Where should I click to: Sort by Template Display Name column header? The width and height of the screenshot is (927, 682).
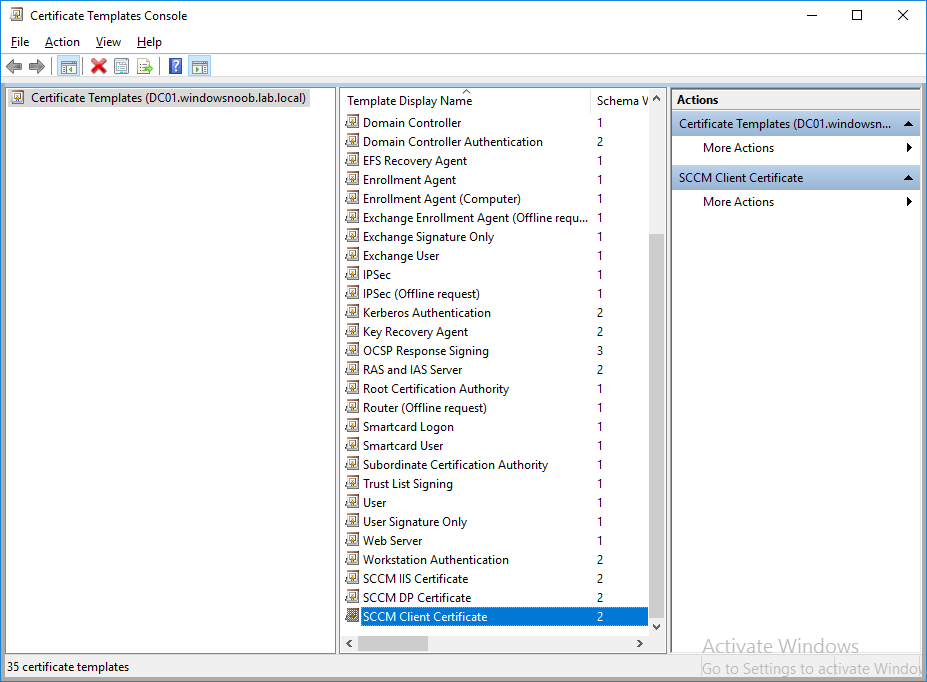point(466,100)
